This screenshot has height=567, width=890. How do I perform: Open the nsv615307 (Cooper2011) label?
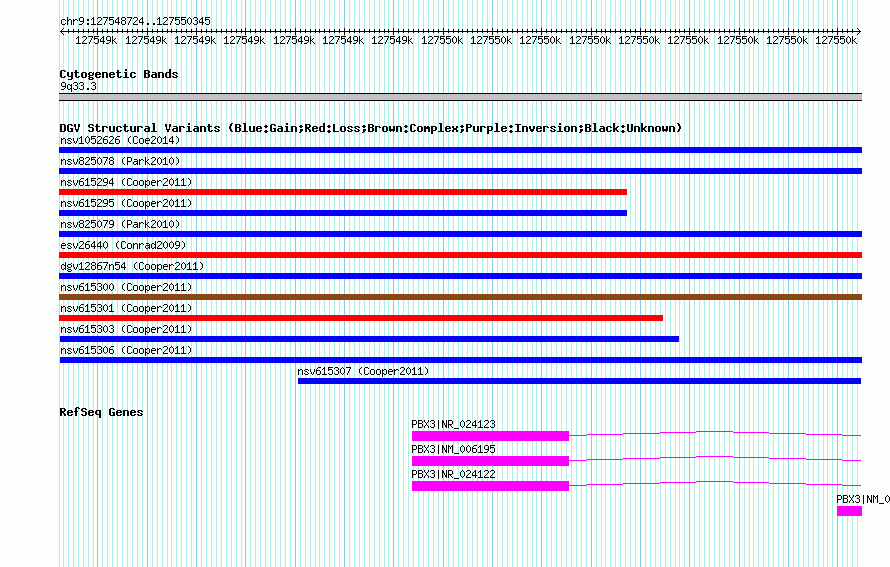point(363,371)
